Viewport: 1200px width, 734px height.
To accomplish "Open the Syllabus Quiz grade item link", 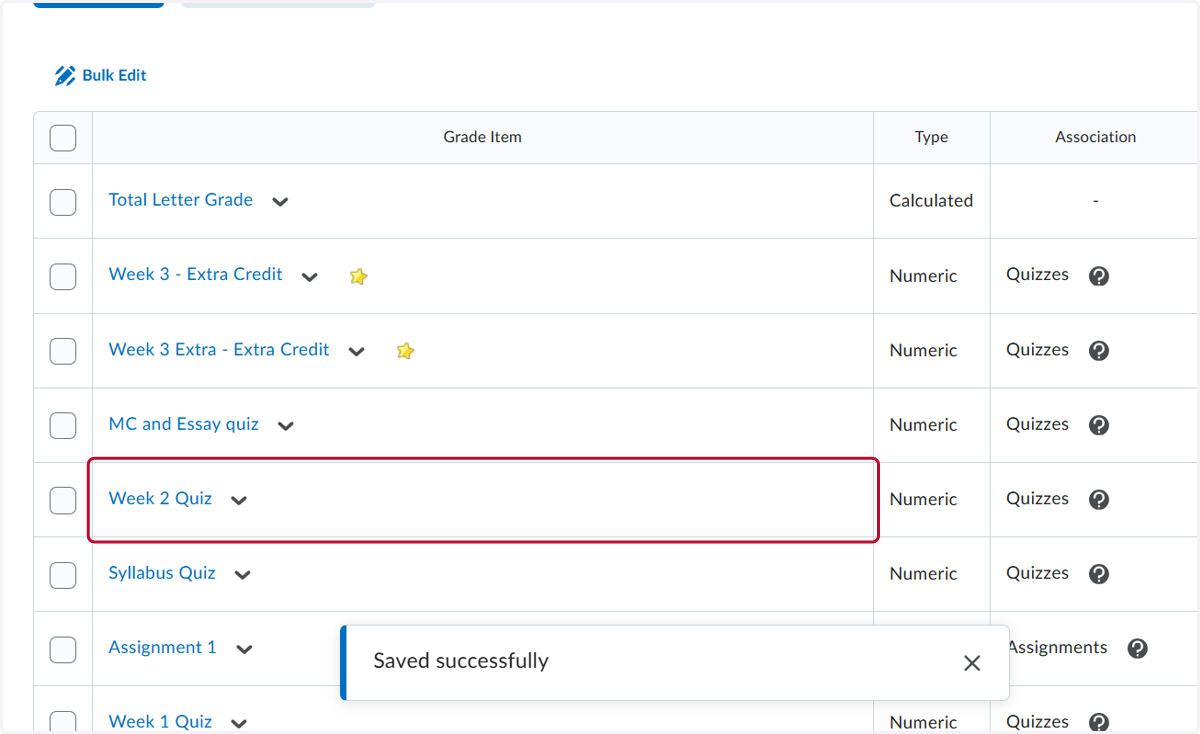I will pos(162,573).
